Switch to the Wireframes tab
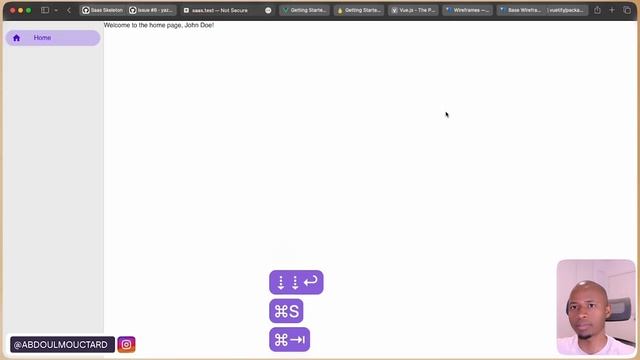The width and height of the screenshot is (640, 360). (x=467, y=10)
